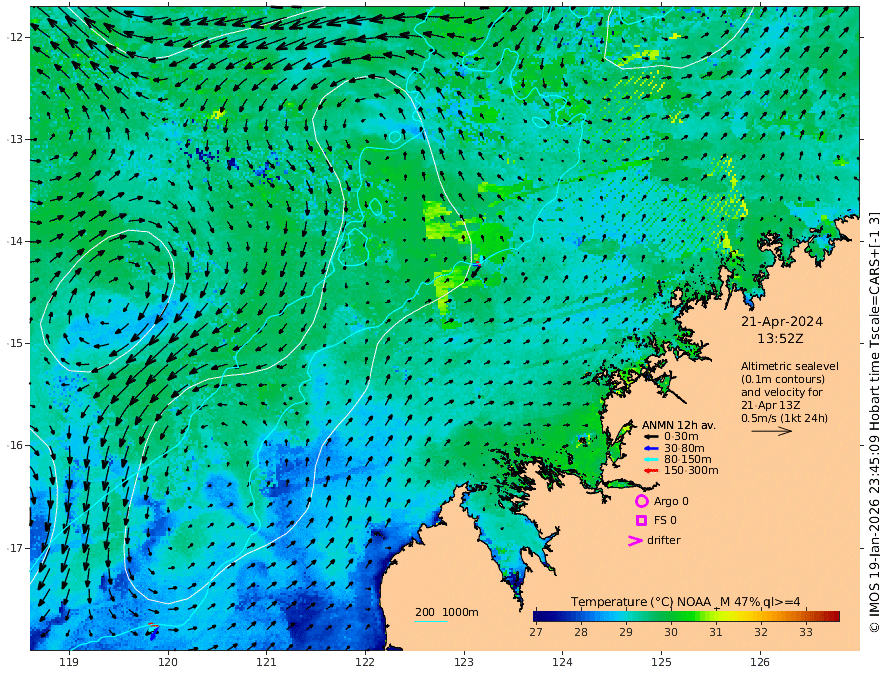Click the longitude axis label 125

(661, 663)
